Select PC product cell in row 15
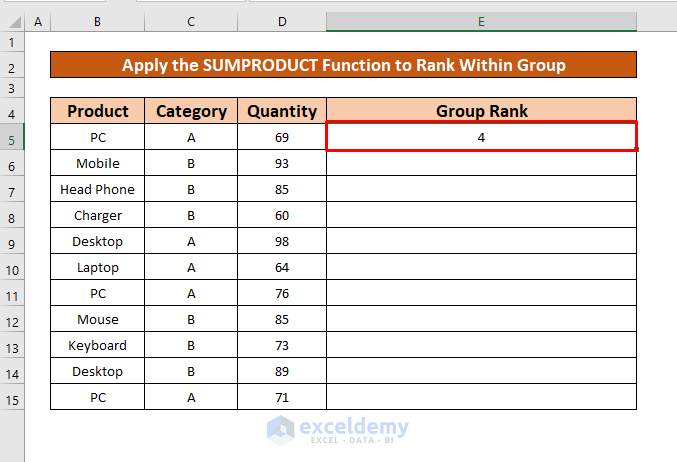 coord(98,397)
